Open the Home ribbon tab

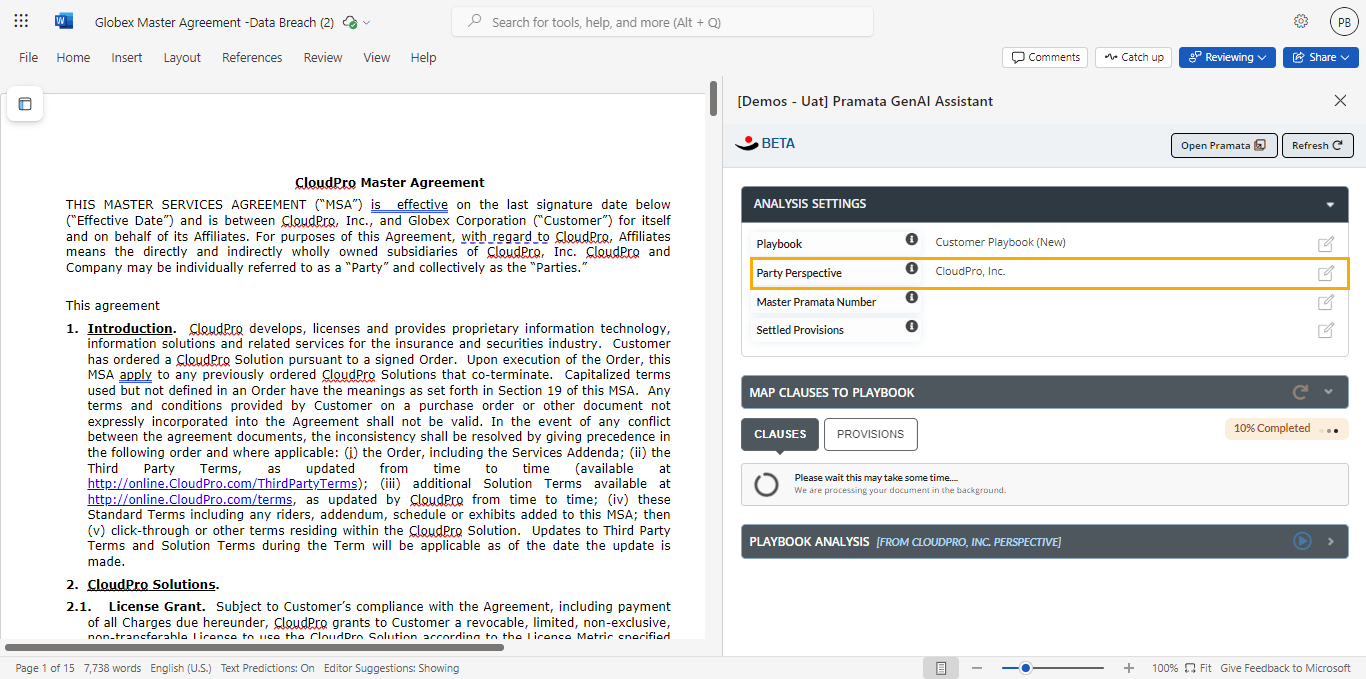(x=73, y=57)
